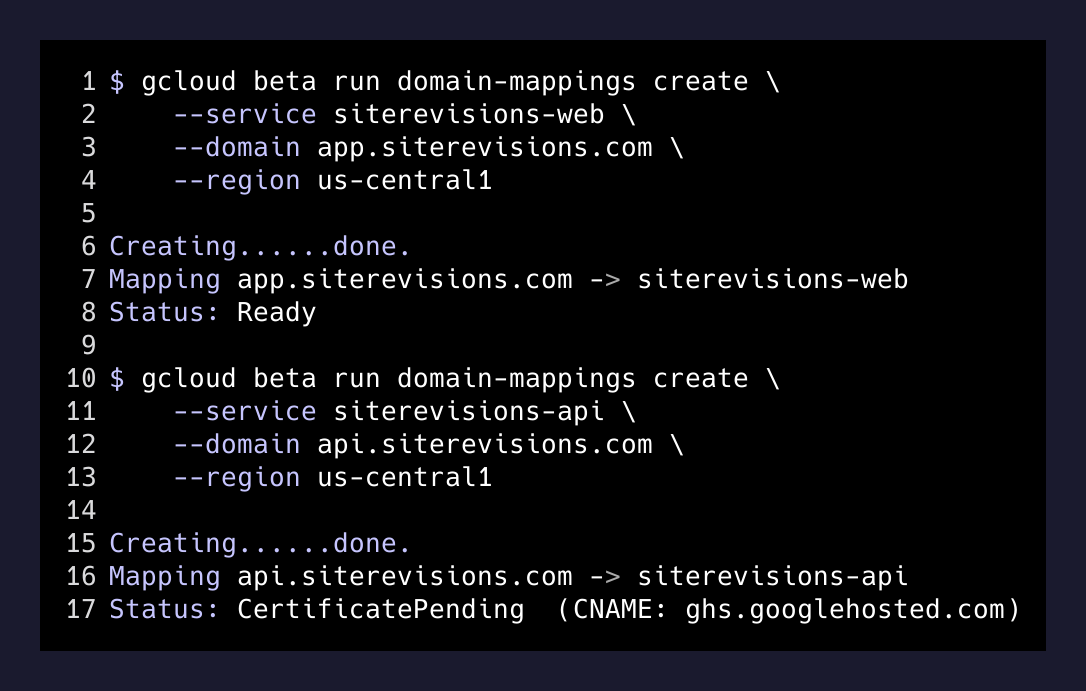Viewport: 1086px width, 691px height.
Task: Click '--service siterevisions-api' argument text
Action: pos(389,411)
